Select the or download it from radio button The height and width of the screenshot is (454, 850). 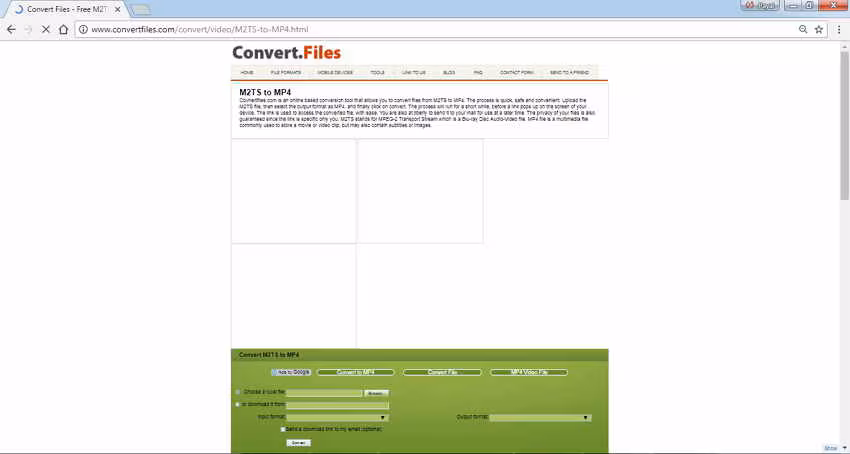pyautogui.click(x=238, y=404)
